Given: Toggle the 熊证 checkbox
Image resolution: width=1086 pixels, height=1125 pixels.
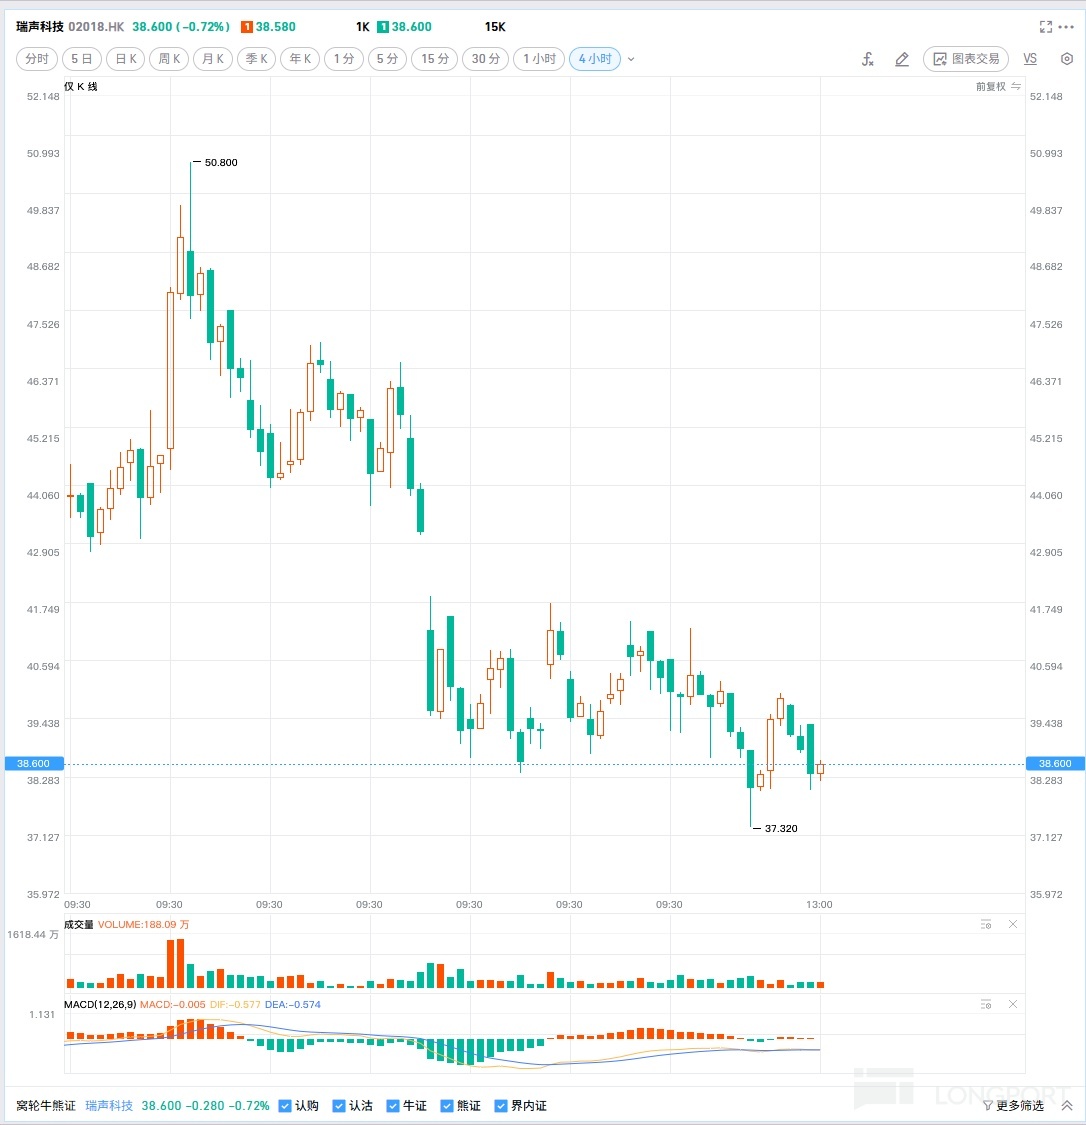Looking at the screenshot, I should pyautogui.click(x=447, y=1106).
